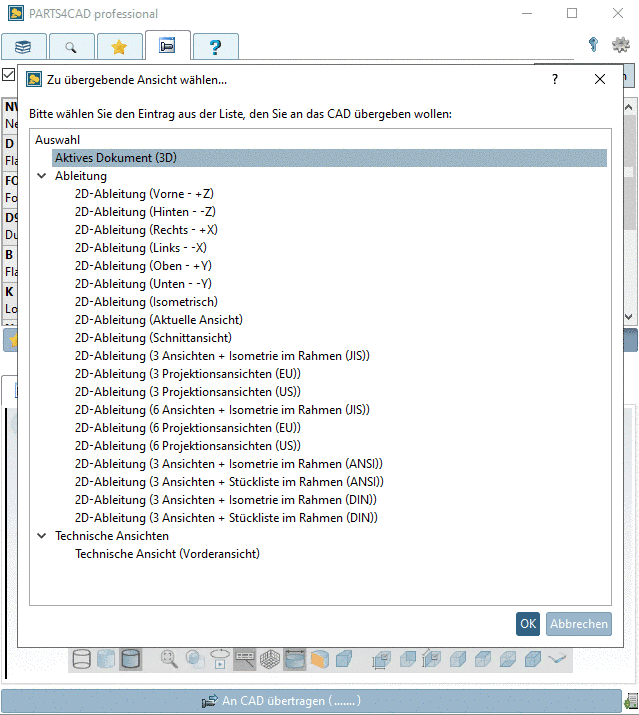Screen dimensions: 639x715
Task: Click wireframe cylinder display mode icon
Action: tap(82, 659)
